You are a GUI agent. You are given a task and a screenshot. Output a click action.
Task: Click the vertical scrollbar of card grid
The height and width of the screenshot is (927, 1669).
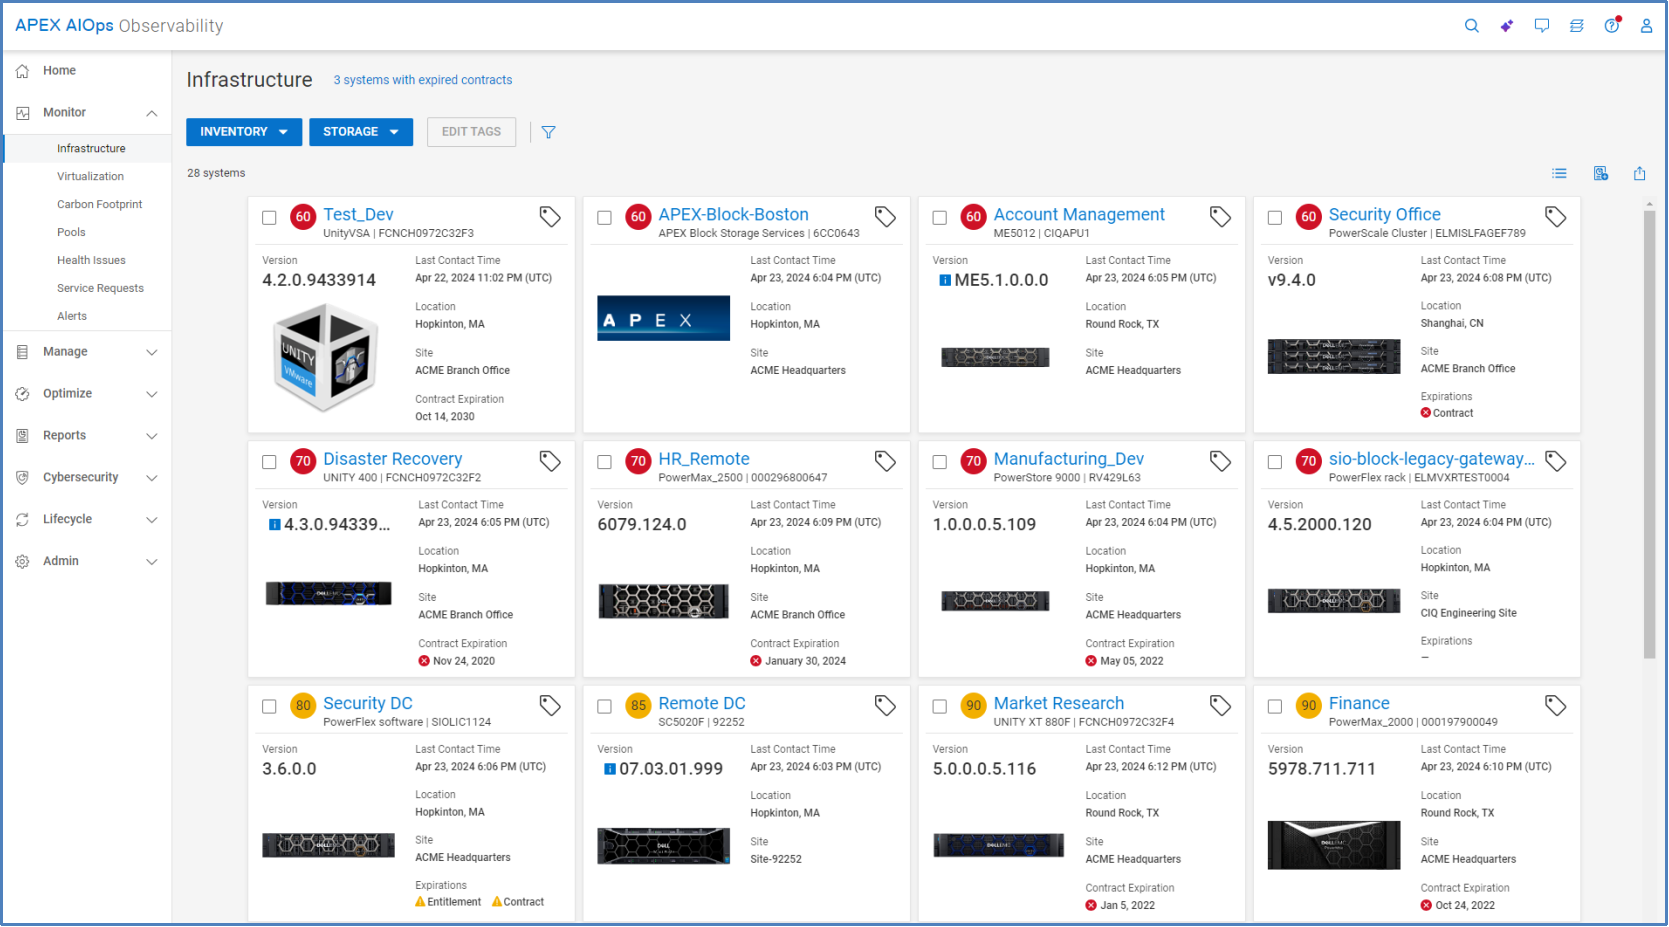click(1649, 434)
